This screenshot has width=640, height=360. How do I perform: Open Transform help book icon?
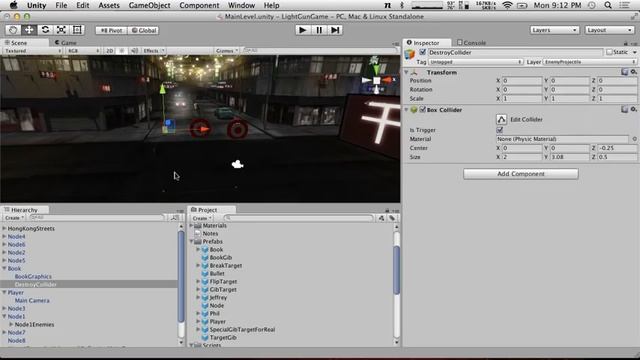click(x=624, y=72)
